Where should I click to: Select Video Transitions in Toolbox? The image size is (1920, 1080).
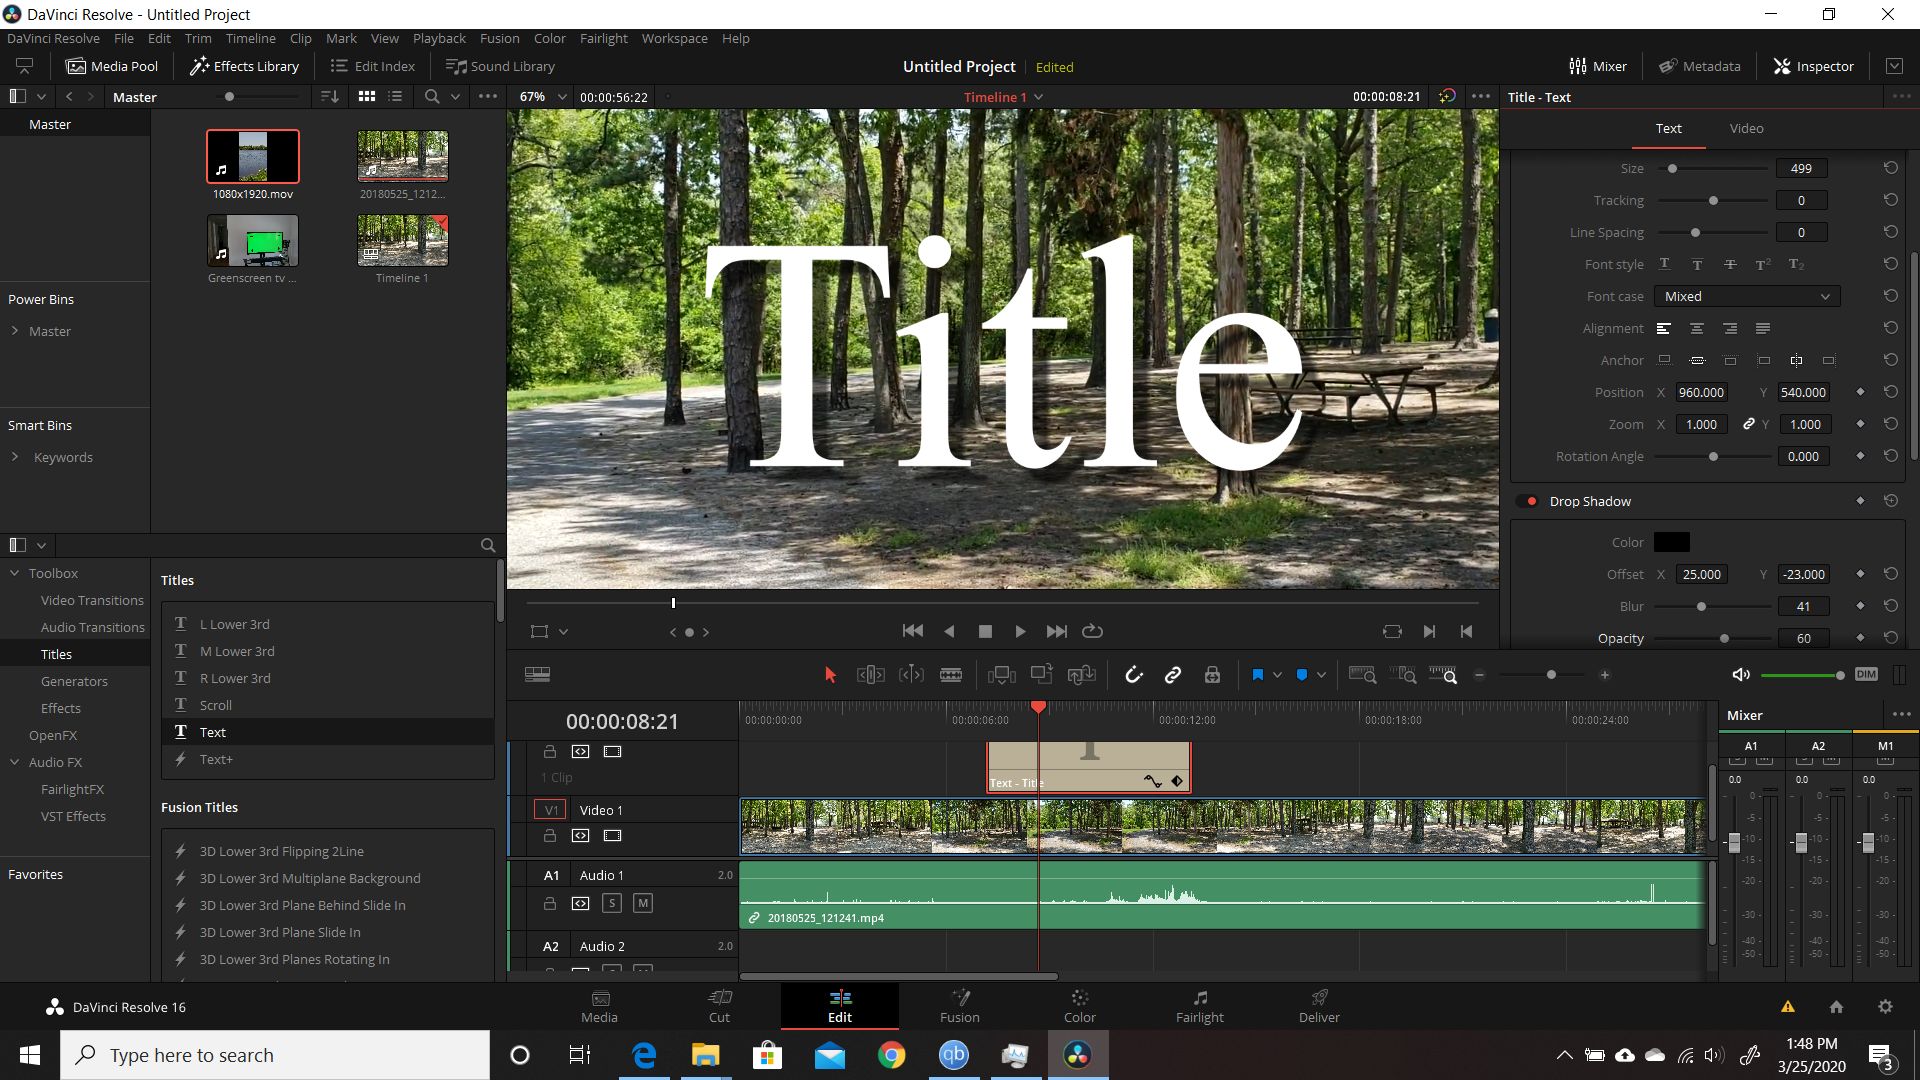coord(92,600)
